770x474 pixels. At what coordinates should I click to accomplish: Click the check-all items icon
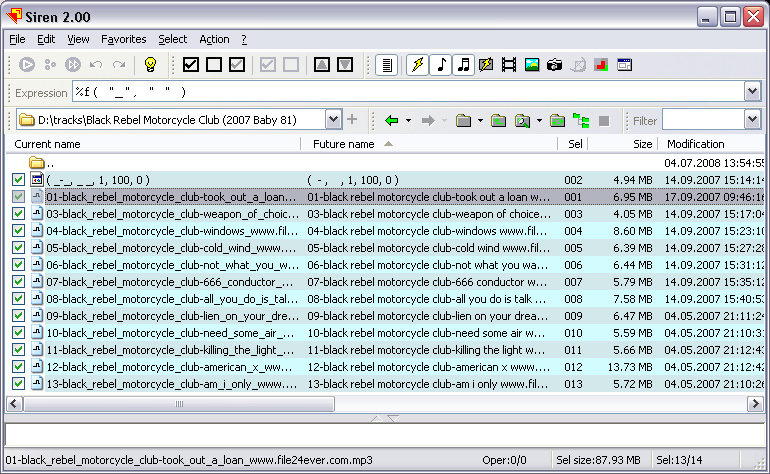click(191, 64)
